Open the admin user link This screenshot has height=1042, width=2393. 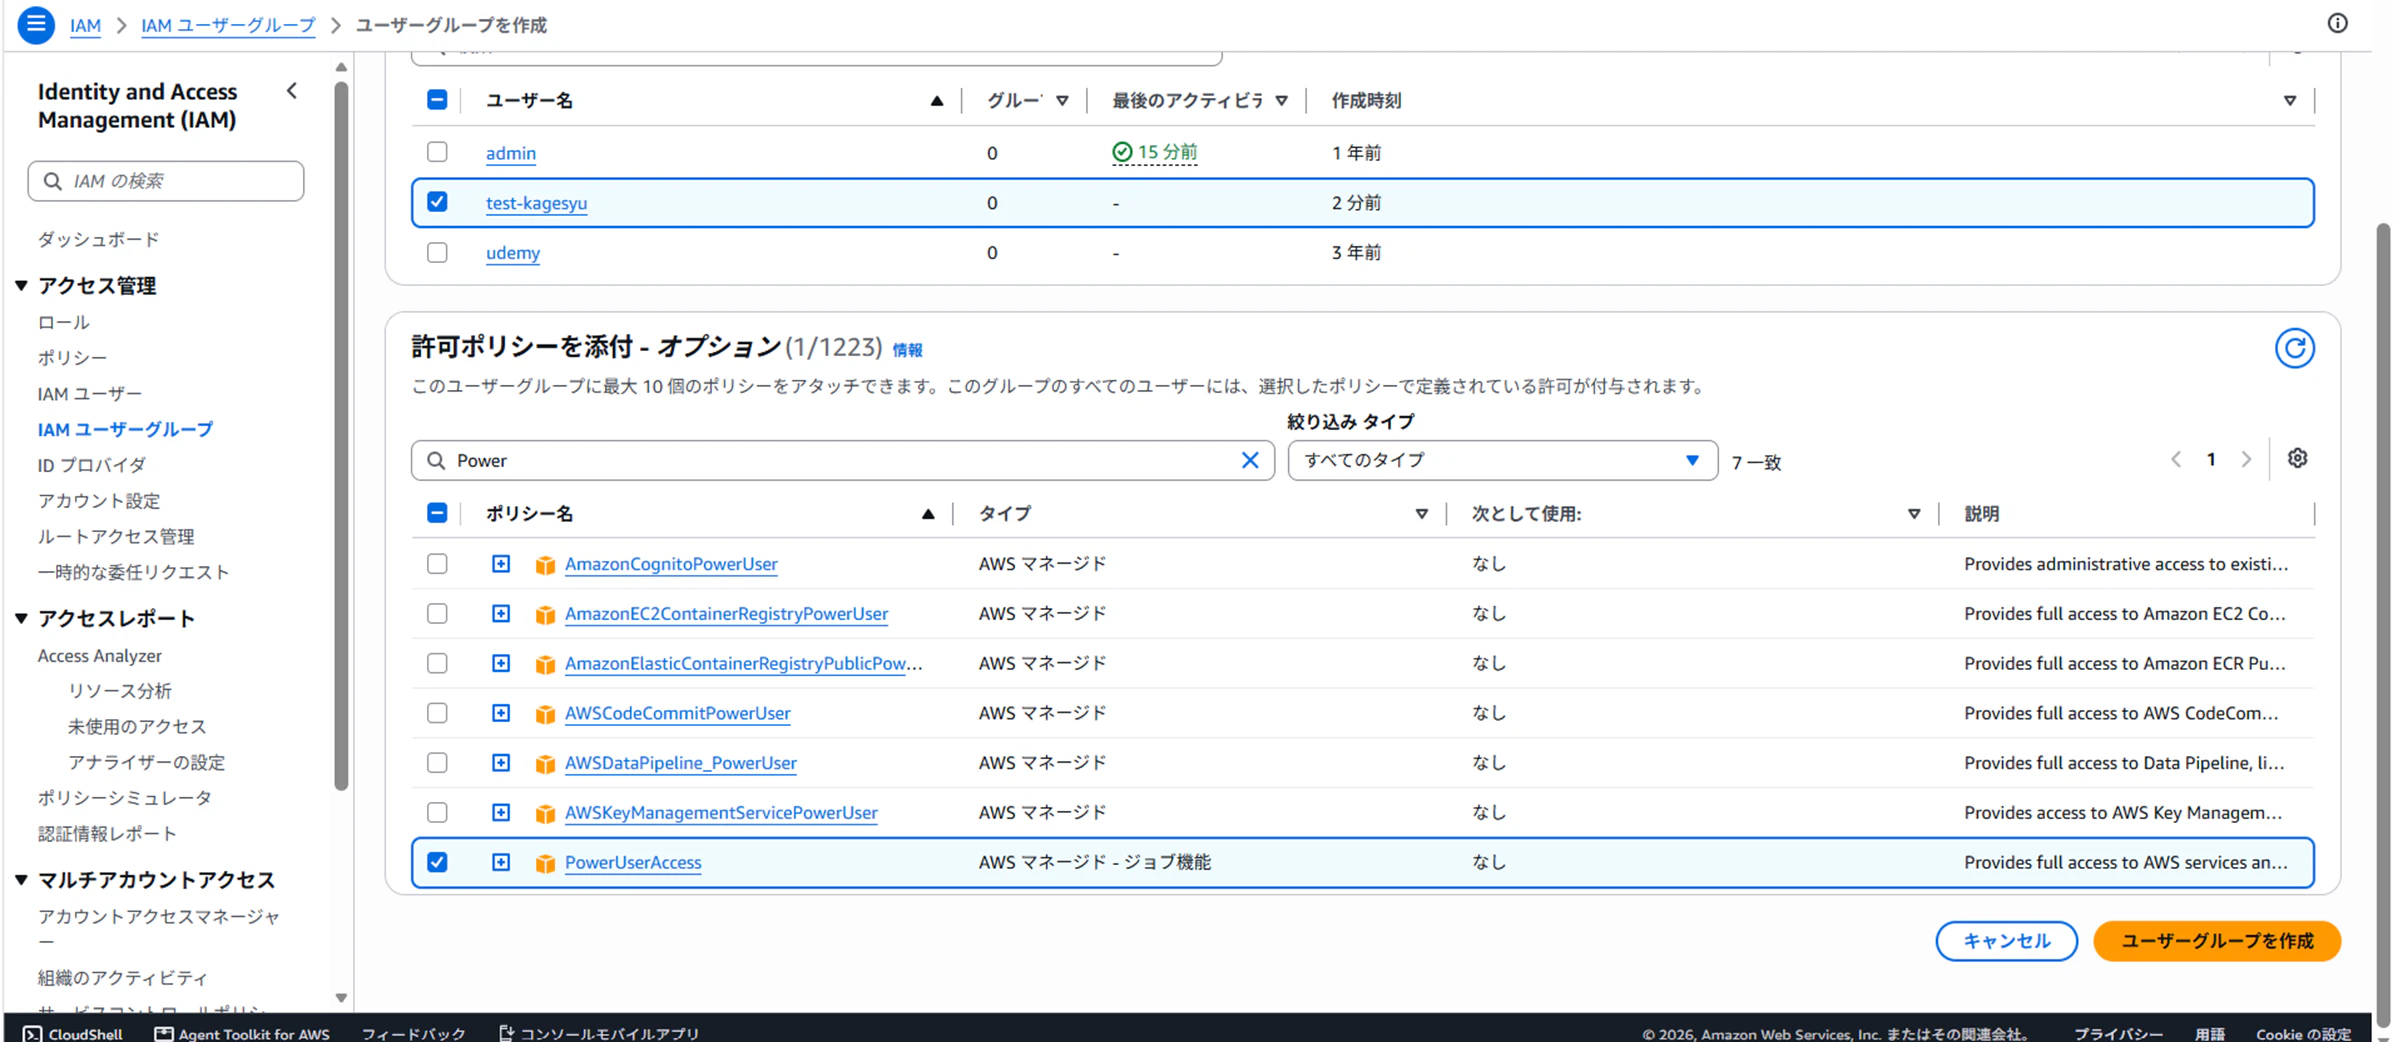click(x=511, y=153)
